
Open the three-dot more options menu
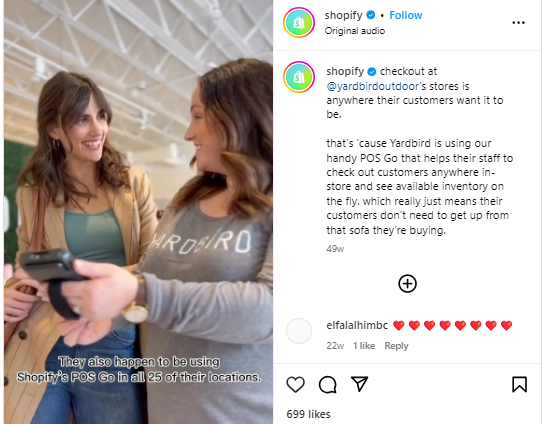518,23
